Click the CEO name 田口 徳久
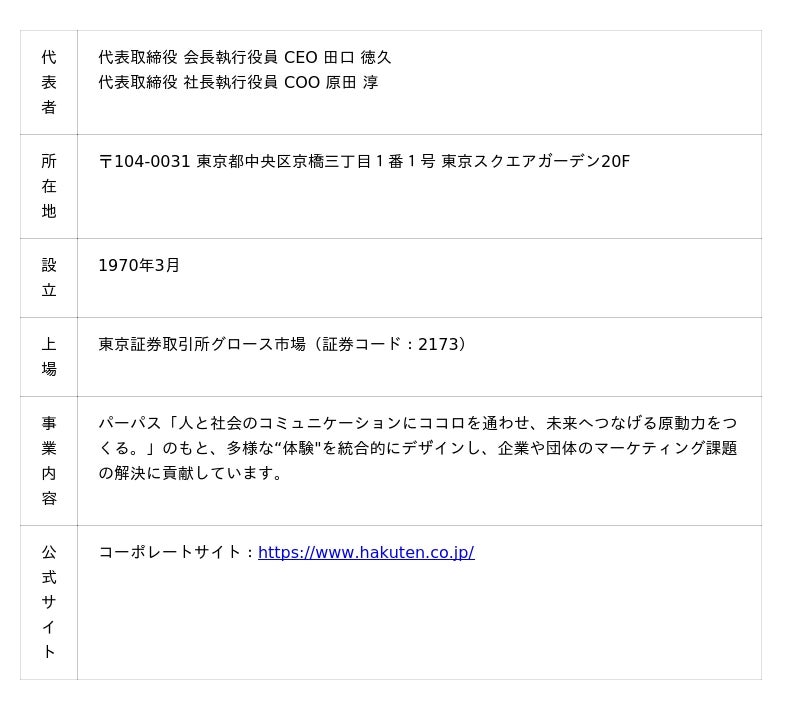Viewport: 800px width, 710px height. point(357,57)
